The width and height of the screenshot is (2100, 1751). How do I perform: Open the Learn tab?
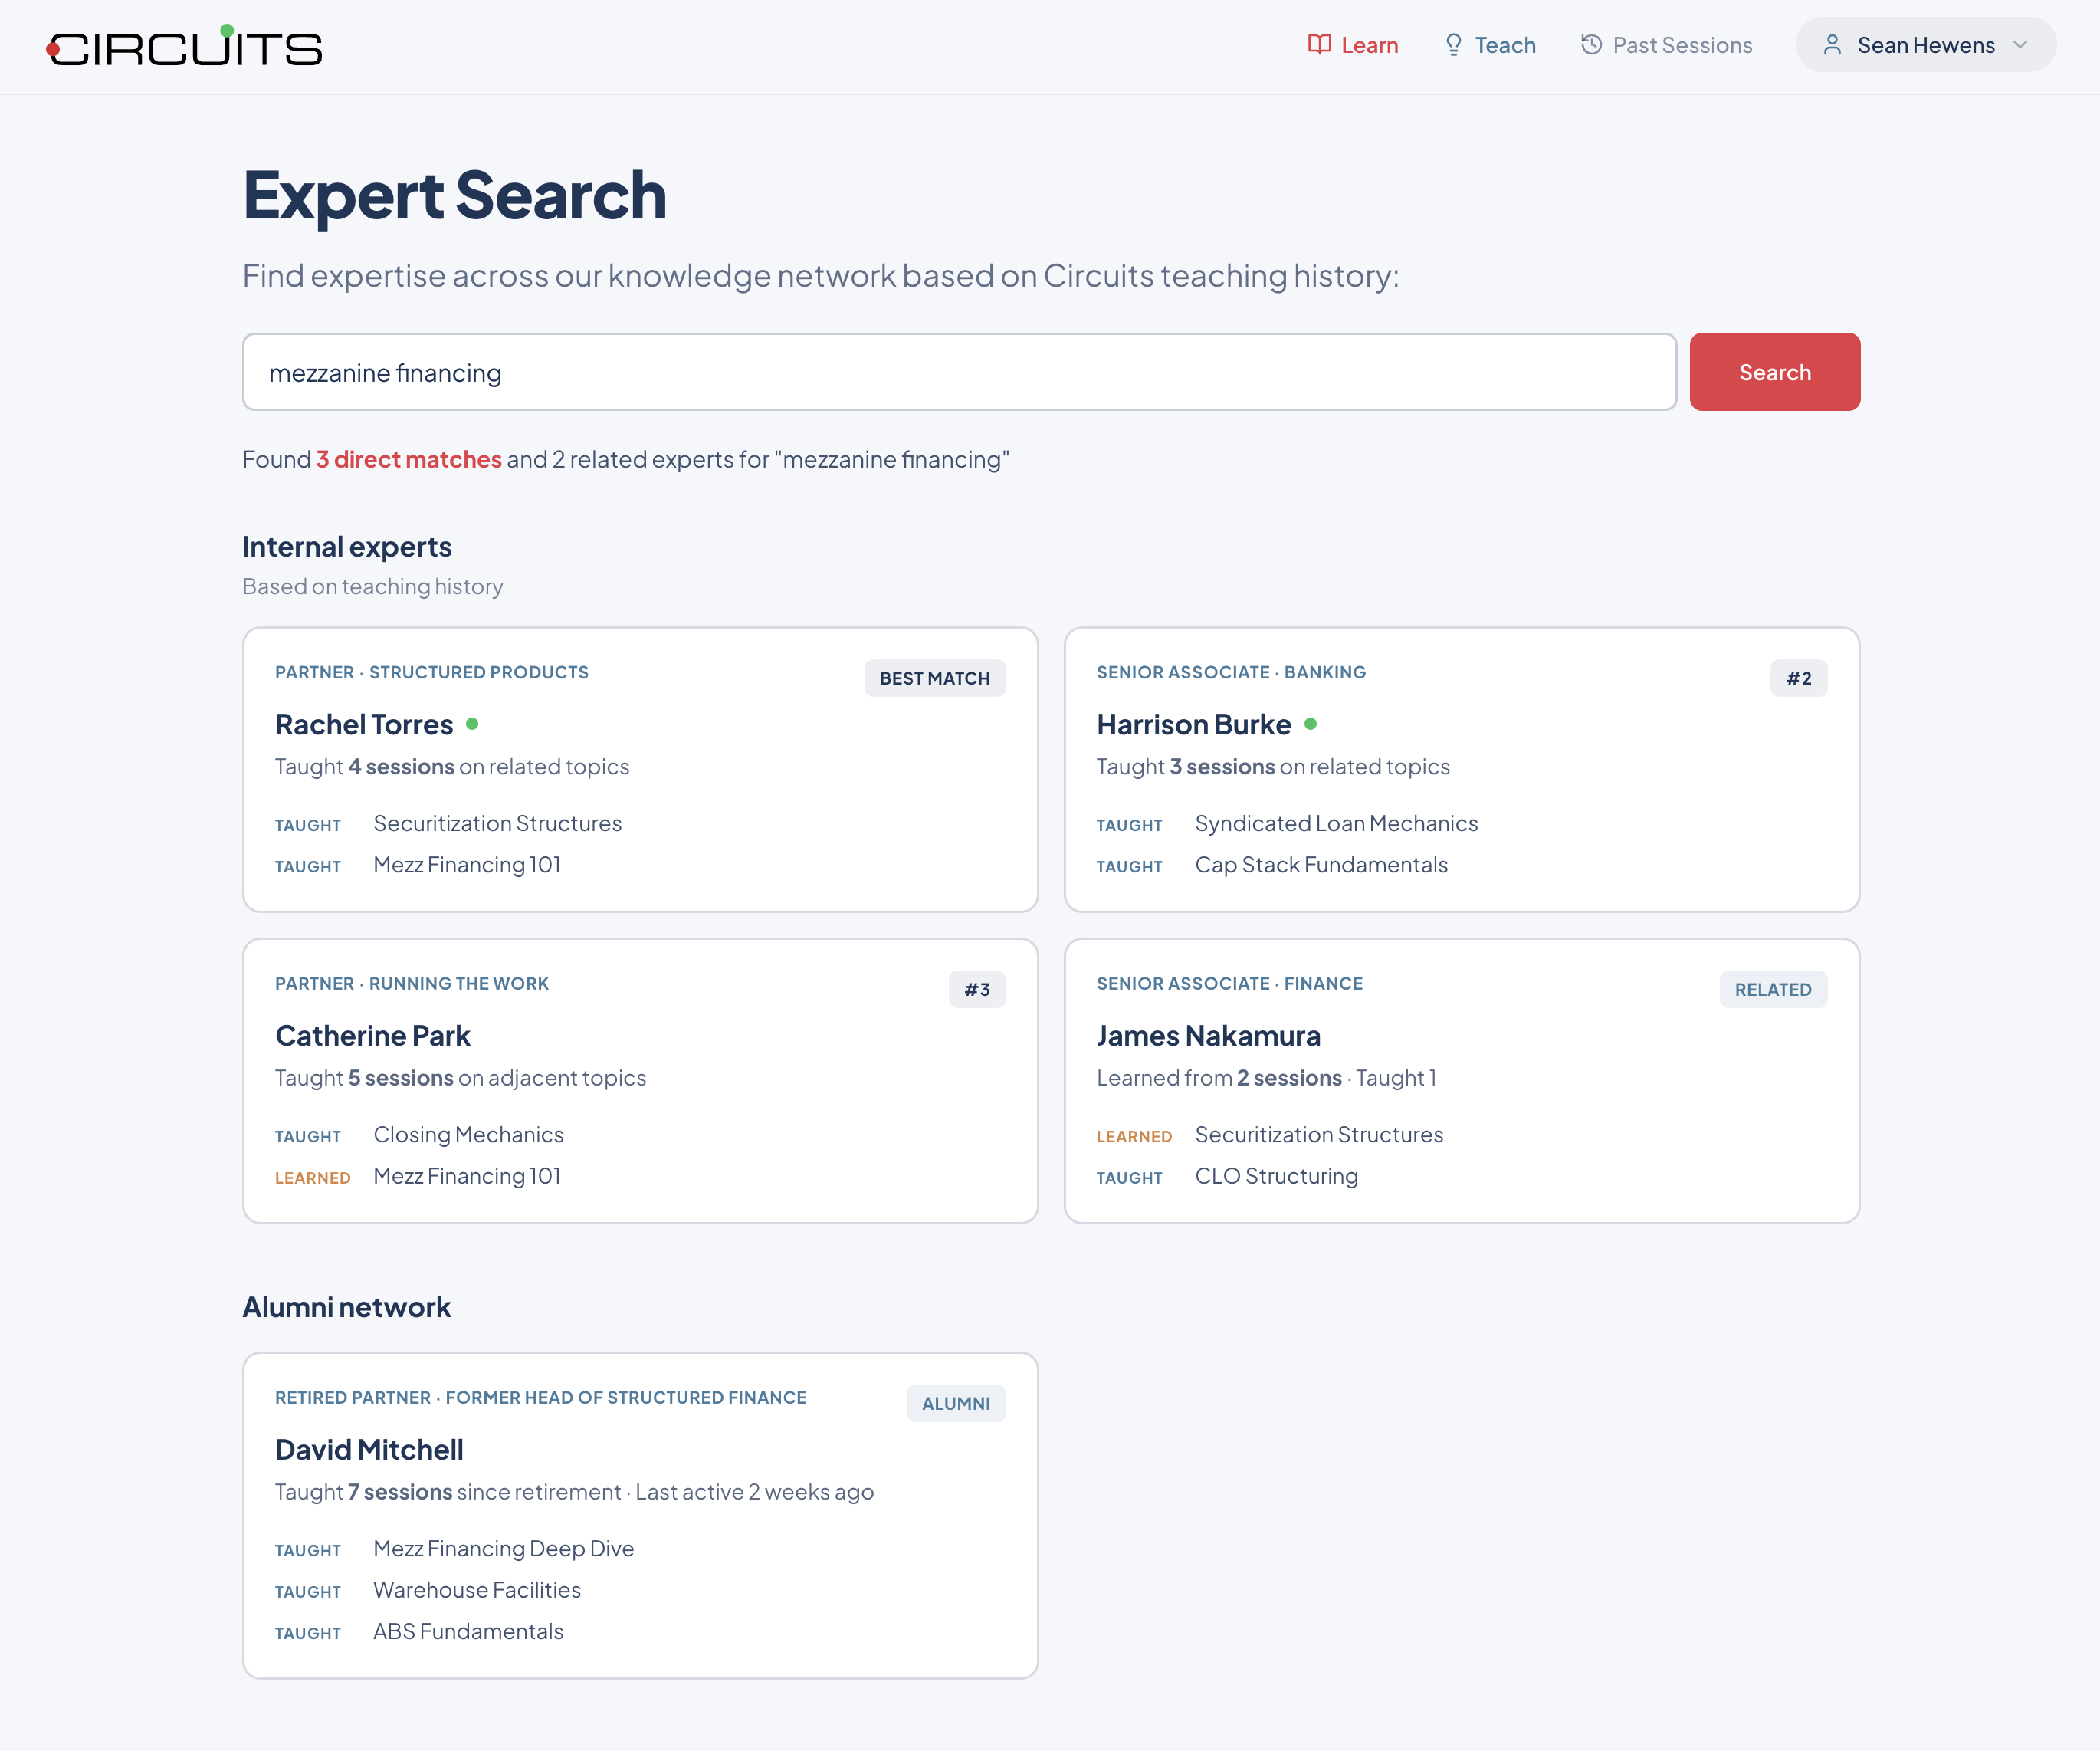[x=1368, y=45]
